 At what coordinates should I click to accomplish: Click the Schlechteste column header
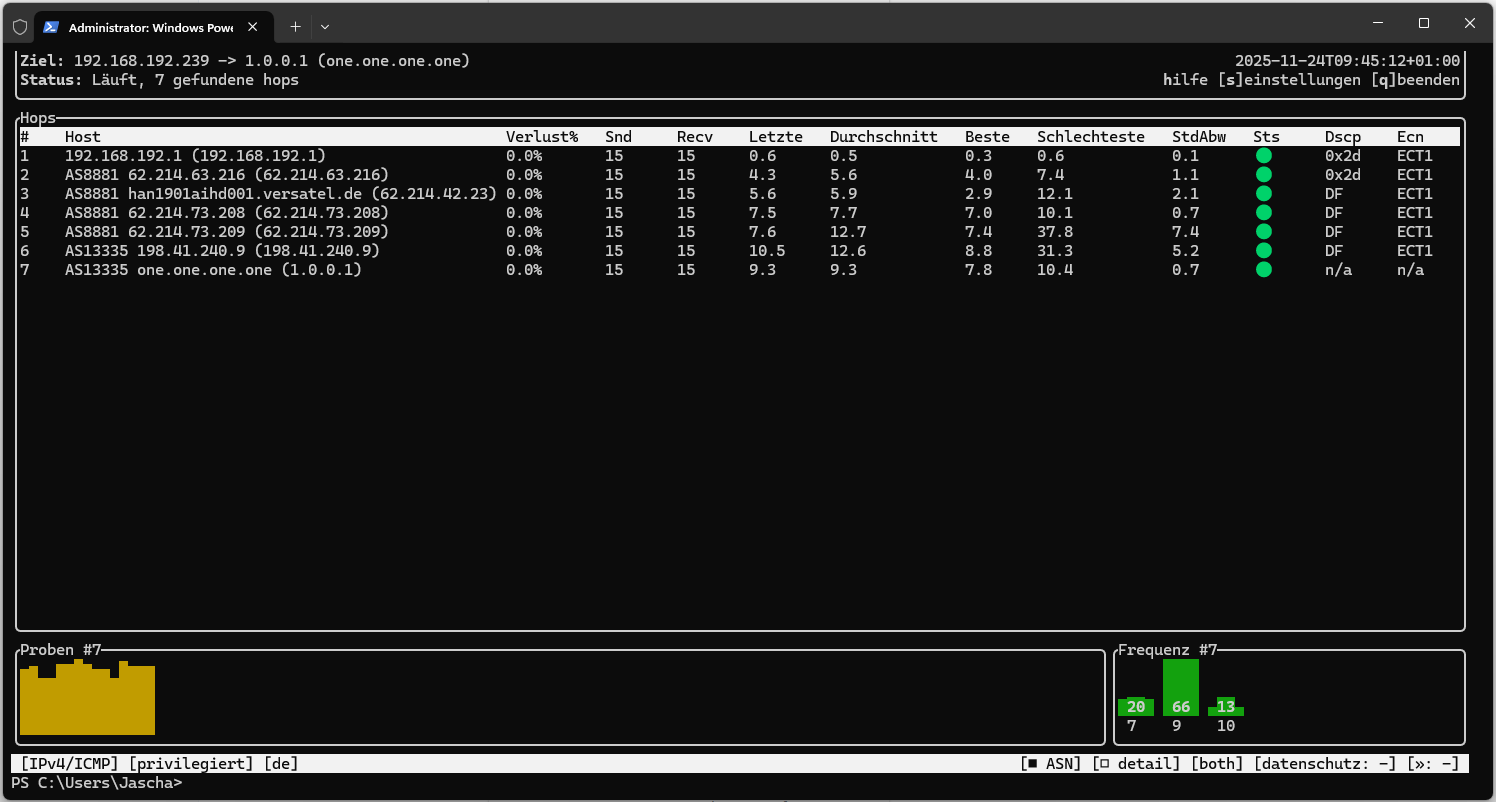tap(1091, 137)
